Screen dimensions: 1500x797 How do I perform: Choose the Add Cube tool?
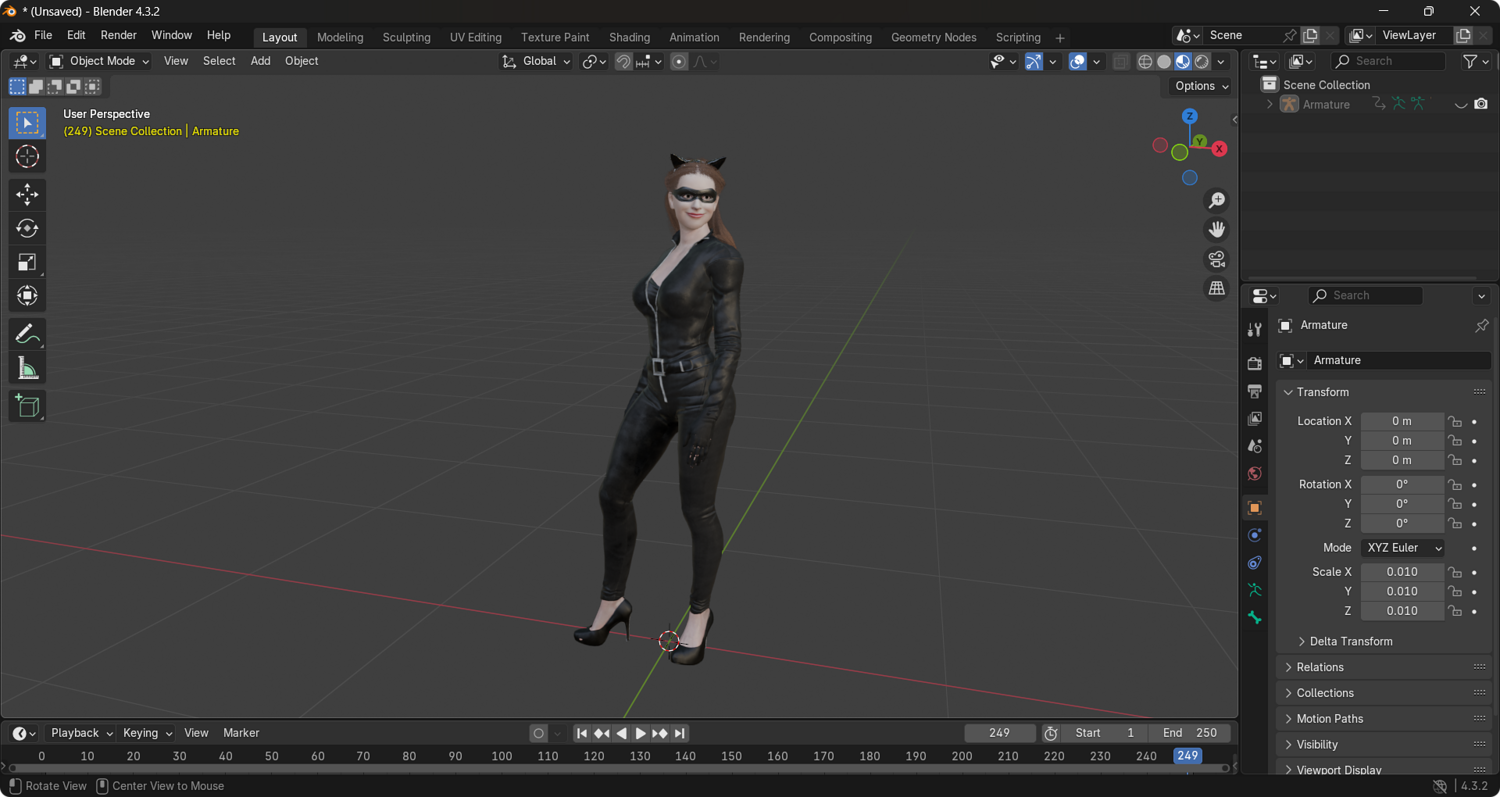click(x=27, y=406)
